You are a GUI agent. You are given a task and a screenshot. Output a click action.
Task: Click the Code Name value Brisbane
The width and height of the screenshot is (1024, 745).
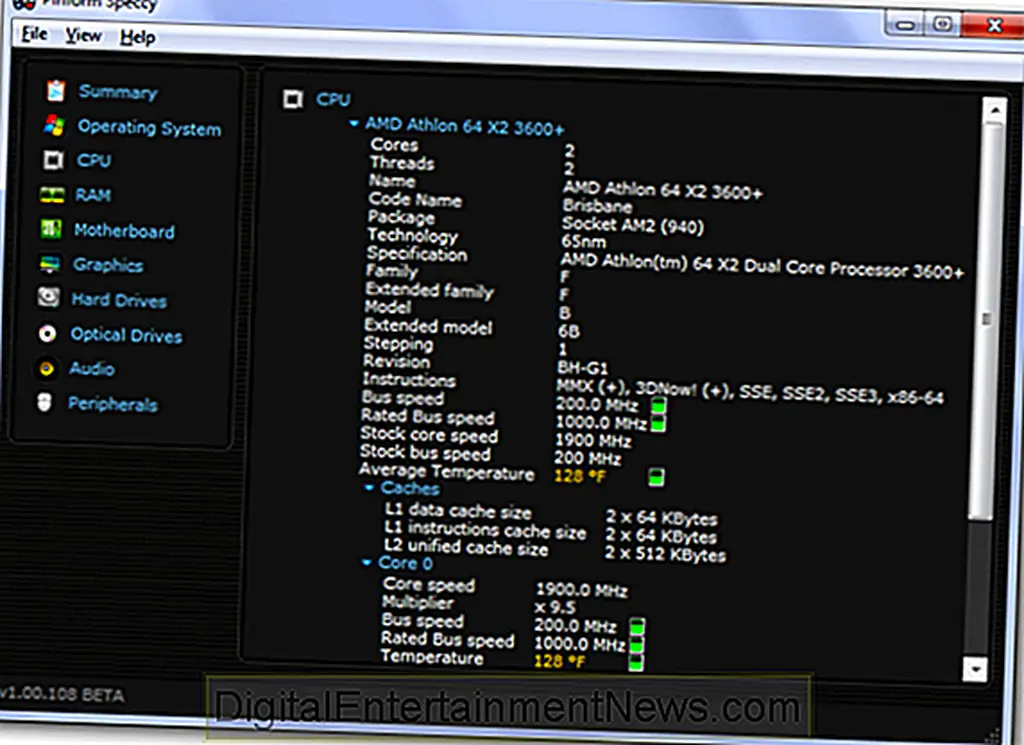coord(598,206)
